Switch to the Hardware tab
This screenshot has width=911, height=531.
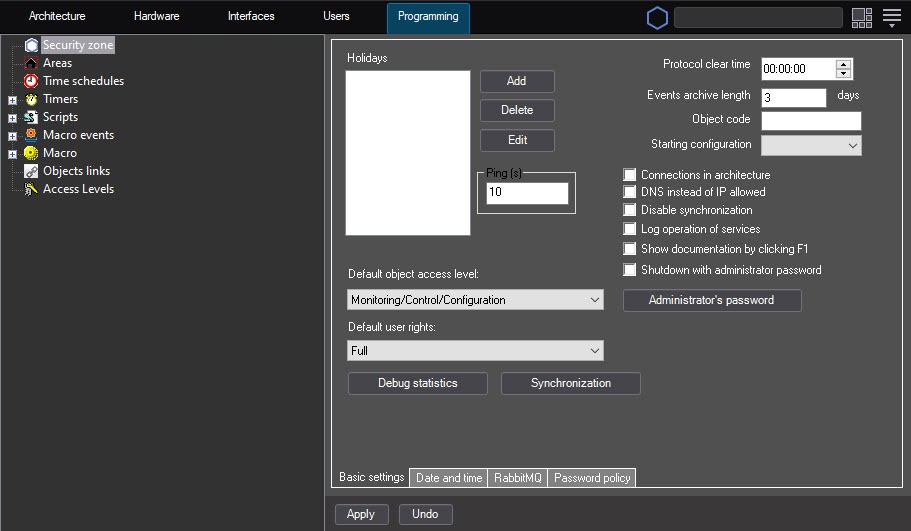point(156,17)
